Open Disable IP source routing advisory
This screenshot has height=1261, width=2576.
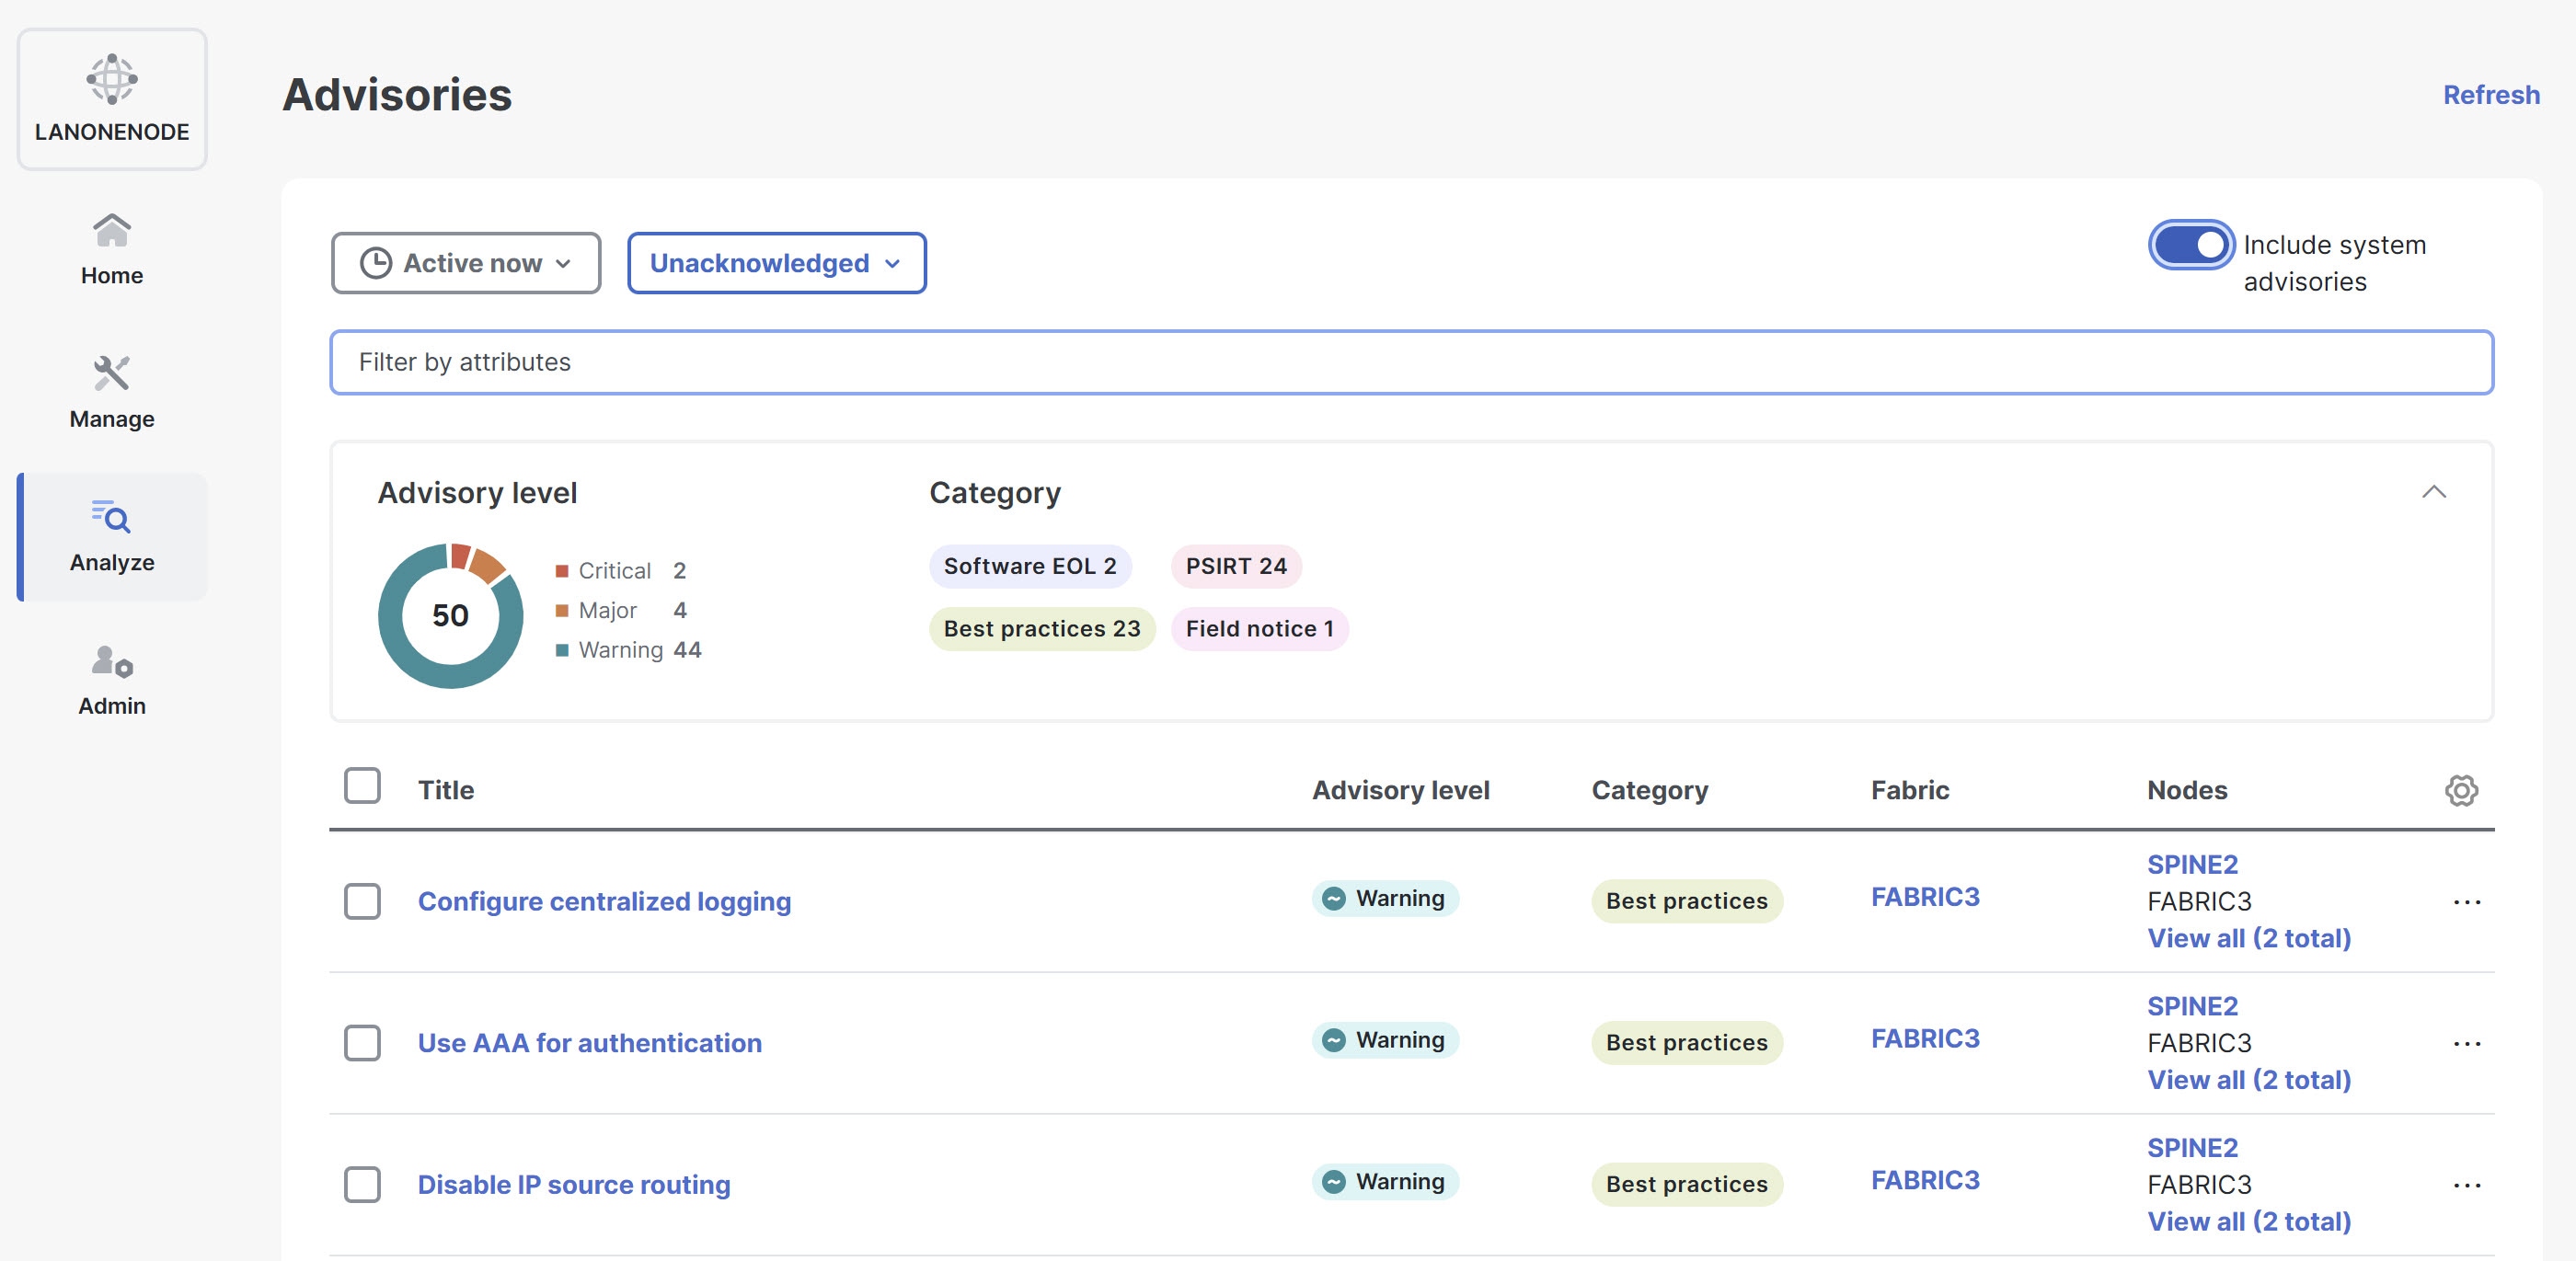(x=573, y=1185)
